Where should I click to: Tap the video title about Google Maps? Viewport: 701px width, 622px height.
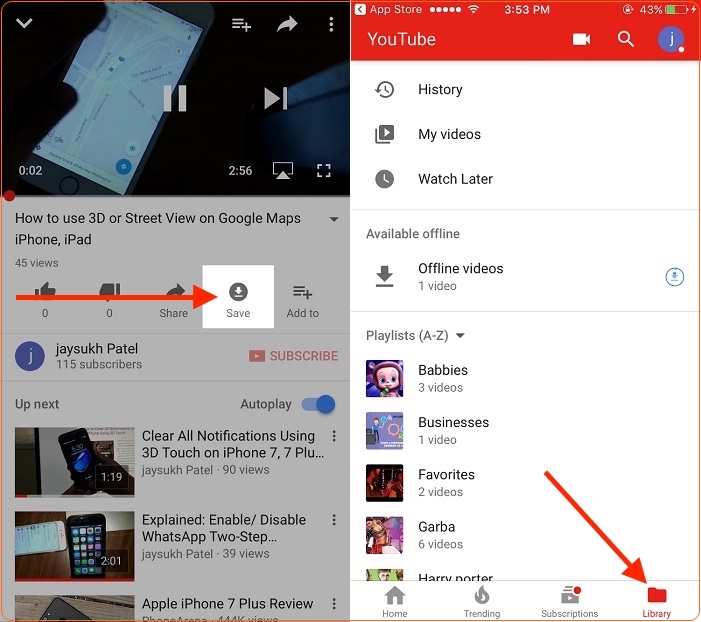click(x=158, y=228)
